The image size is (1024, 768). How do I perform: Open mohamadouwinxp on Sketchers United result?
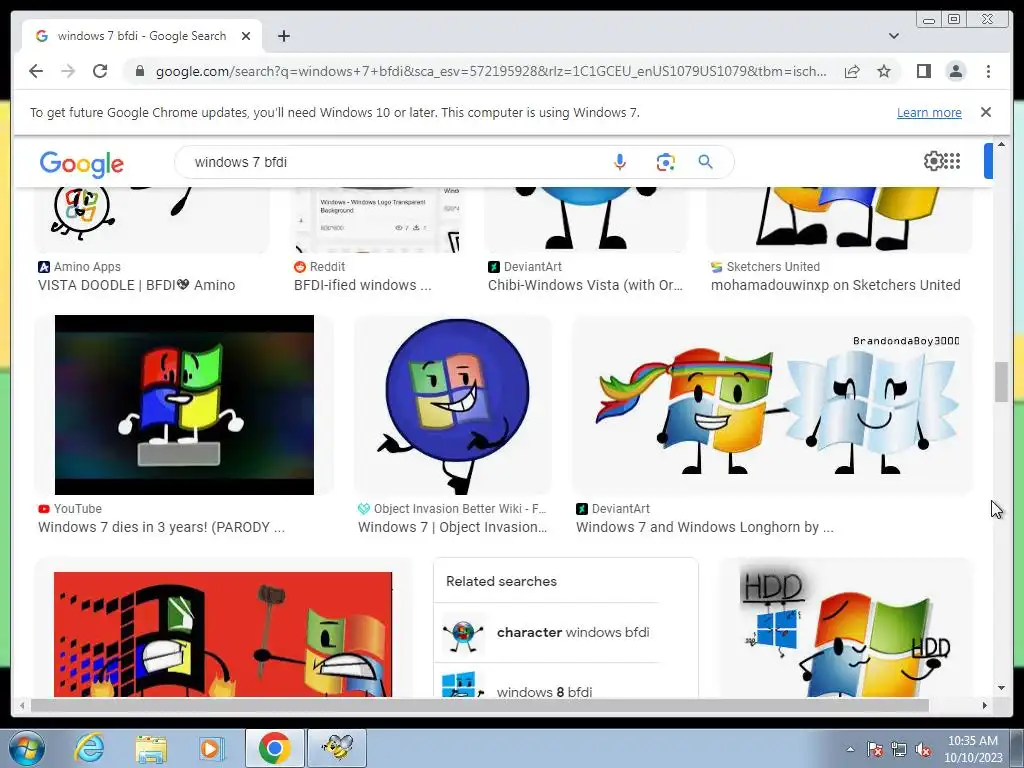[x=835, y=285]
